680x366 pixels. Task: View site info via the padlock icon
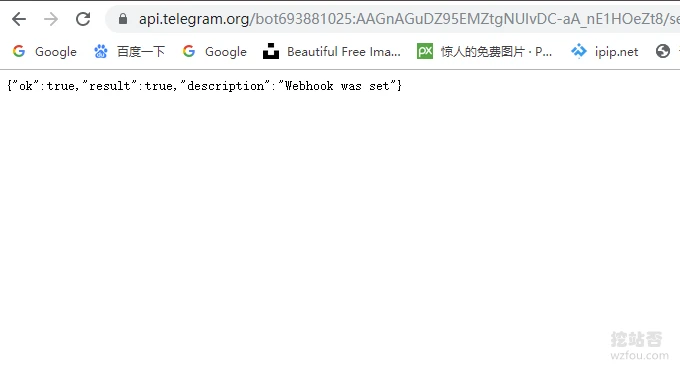click(123, 19)
